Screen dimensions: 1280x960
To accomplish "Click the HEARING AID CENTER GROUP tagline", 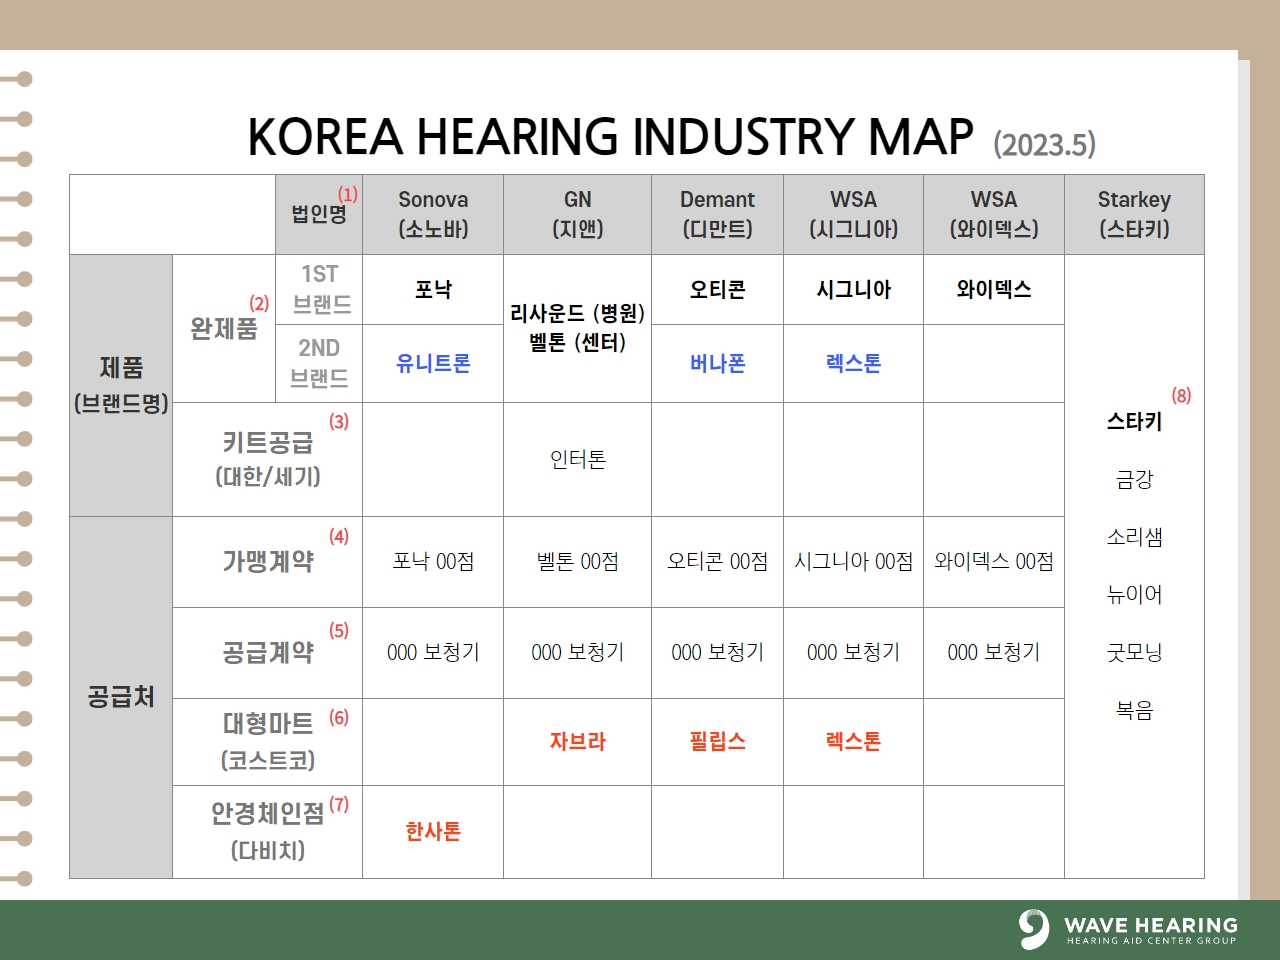I will pos(1151,941).
